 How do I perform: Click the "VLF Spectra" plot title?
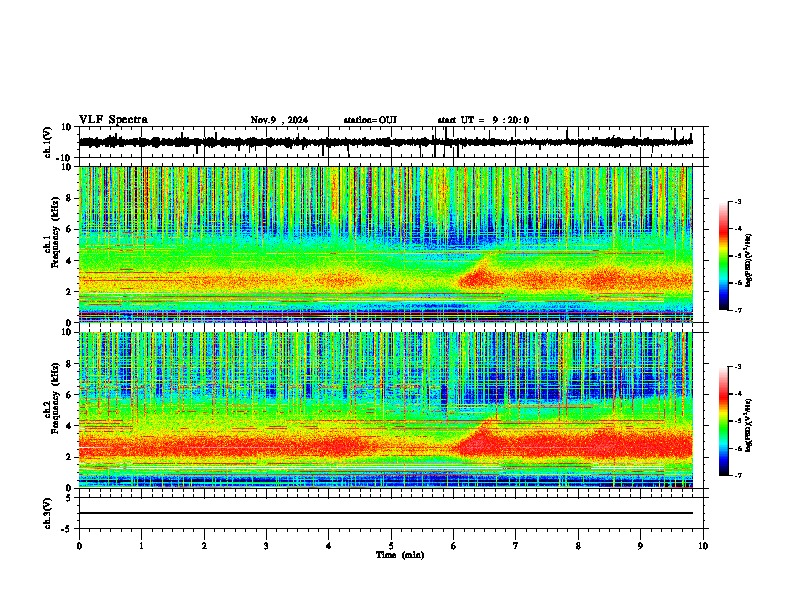point(113,120)
